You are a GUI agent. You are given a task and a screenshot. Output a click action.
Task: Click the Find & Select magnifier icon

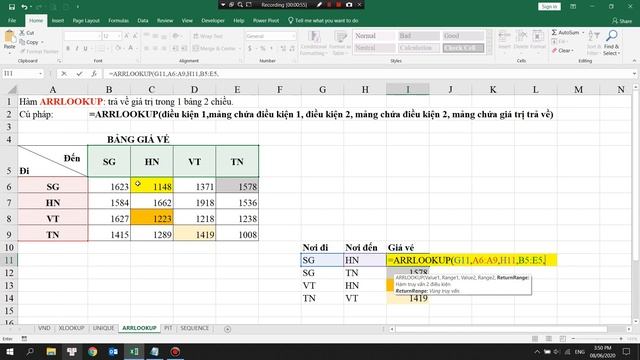(x=611, y=36)
